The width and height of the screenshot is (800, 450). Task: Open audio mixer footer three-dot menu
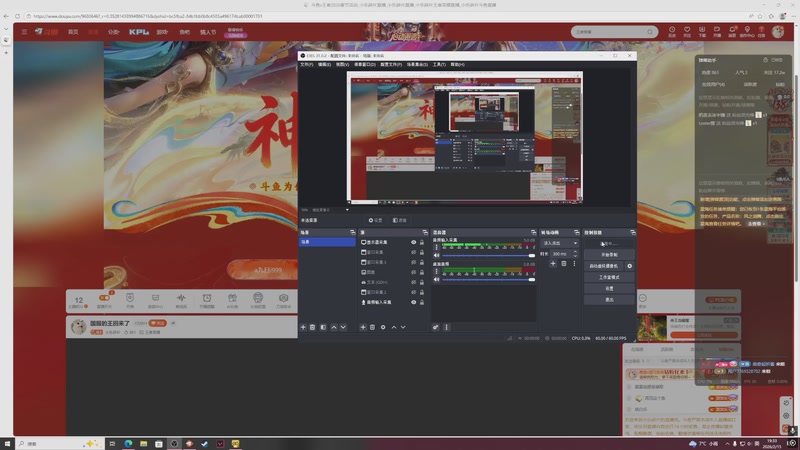pos(446,327)
